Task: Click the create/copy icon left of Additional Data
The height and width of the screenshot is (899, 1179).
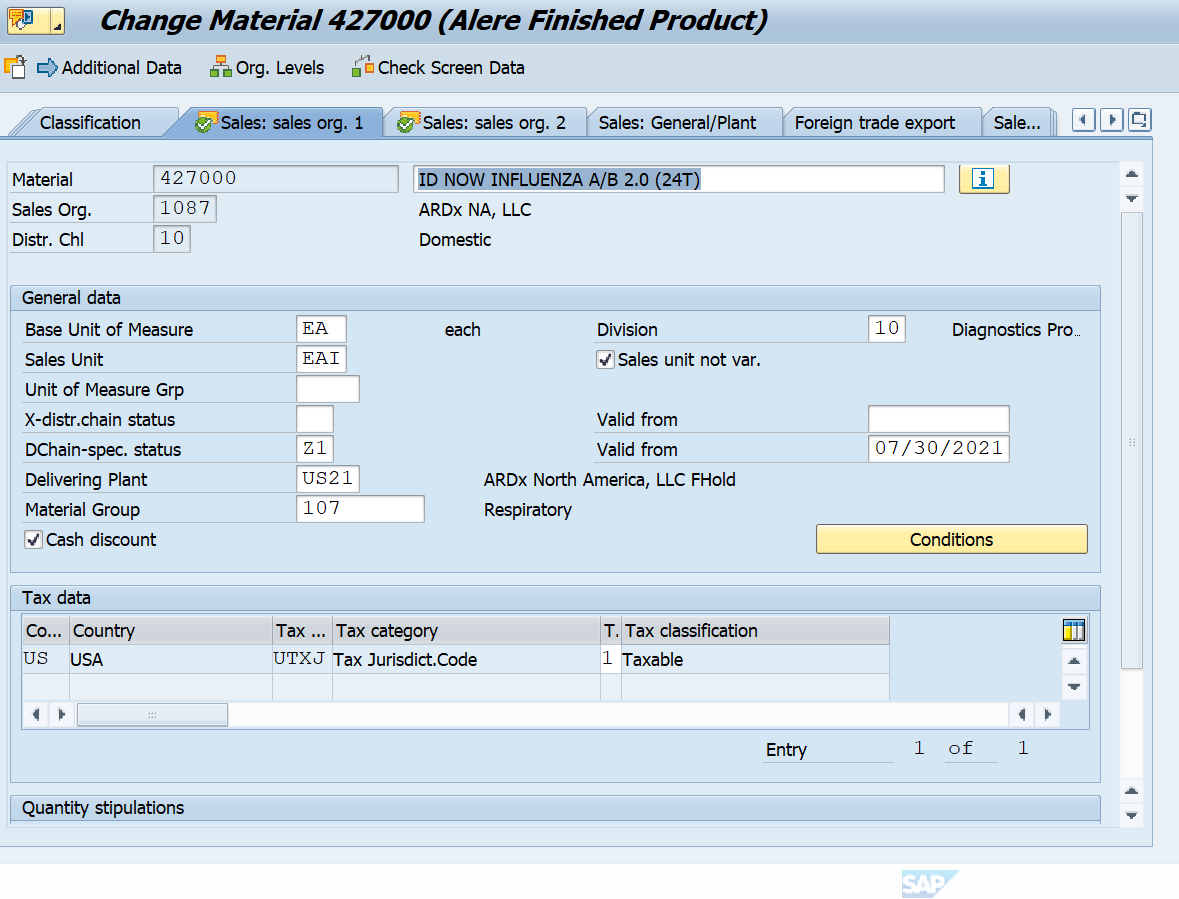Action: tap(15, 68)
